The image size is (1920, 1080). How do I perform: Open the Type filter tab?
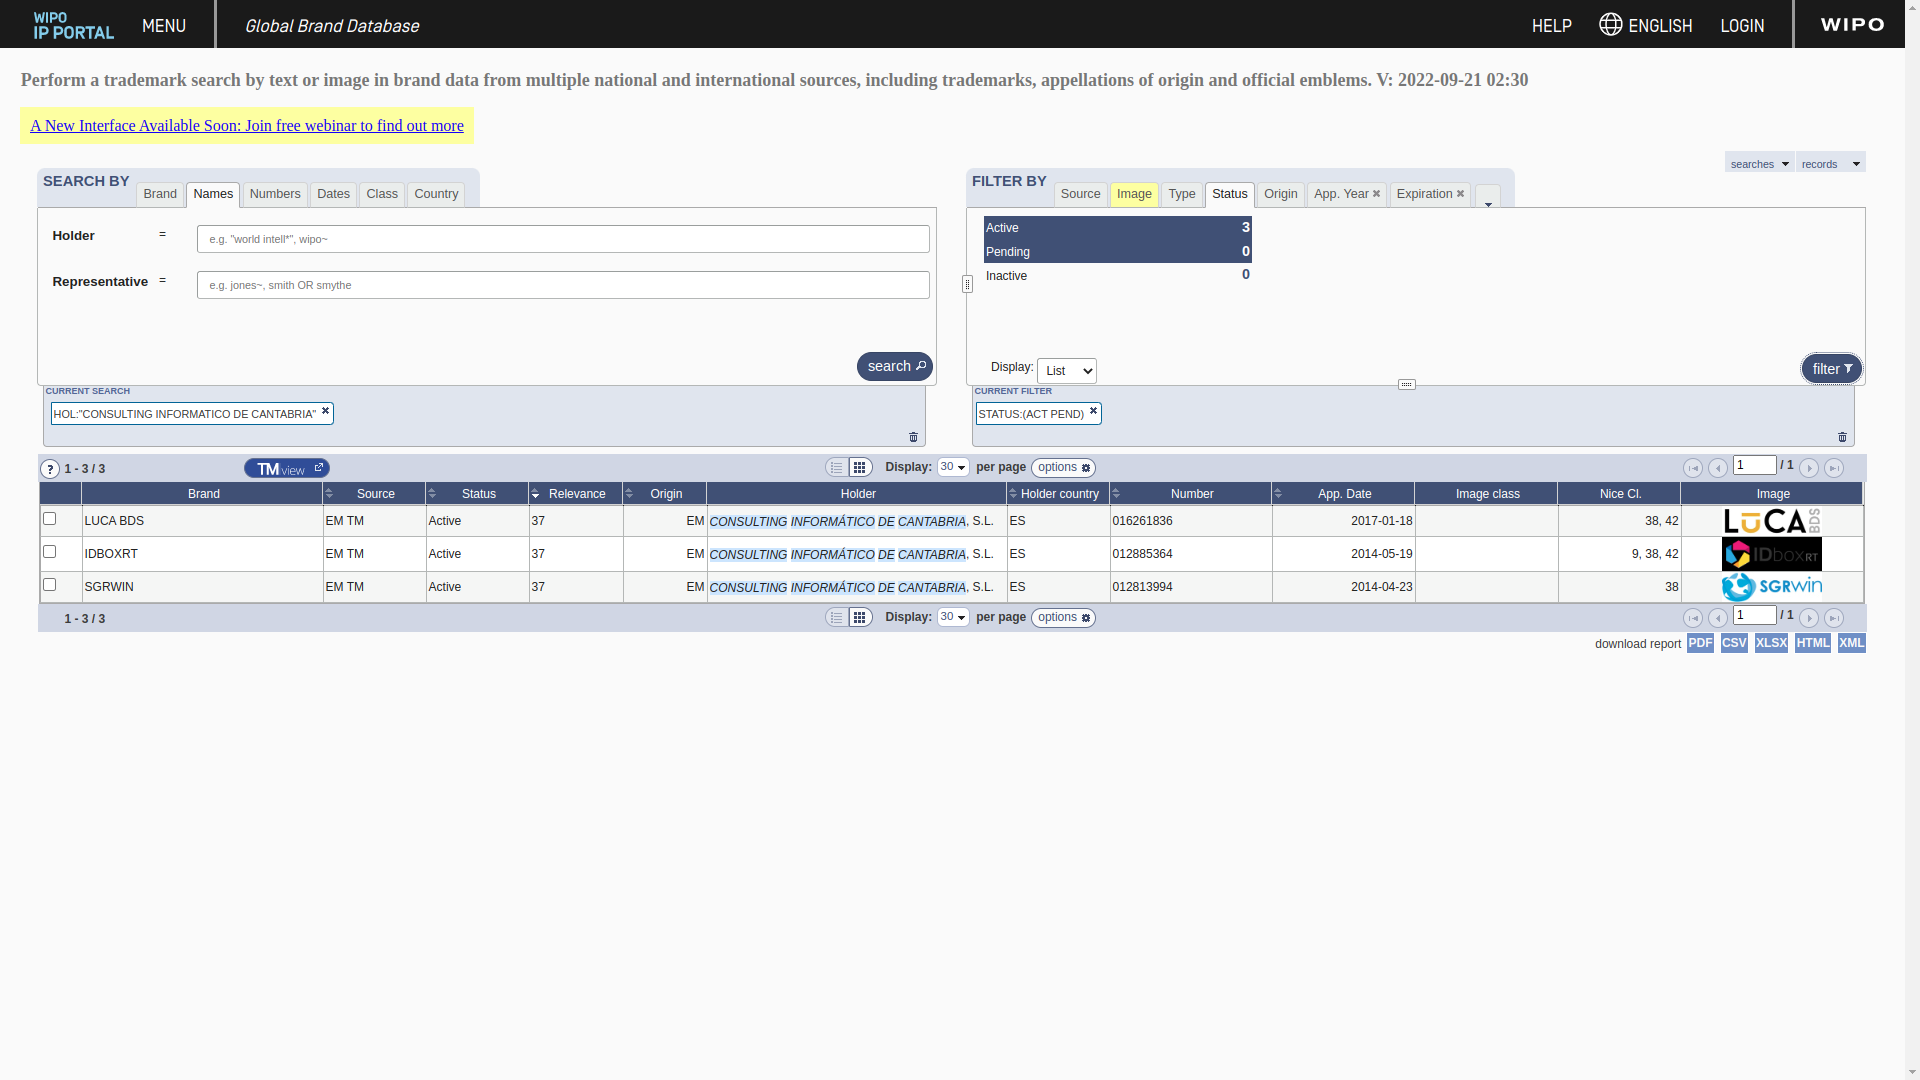pyautogui.click(x=1182, y=194)
